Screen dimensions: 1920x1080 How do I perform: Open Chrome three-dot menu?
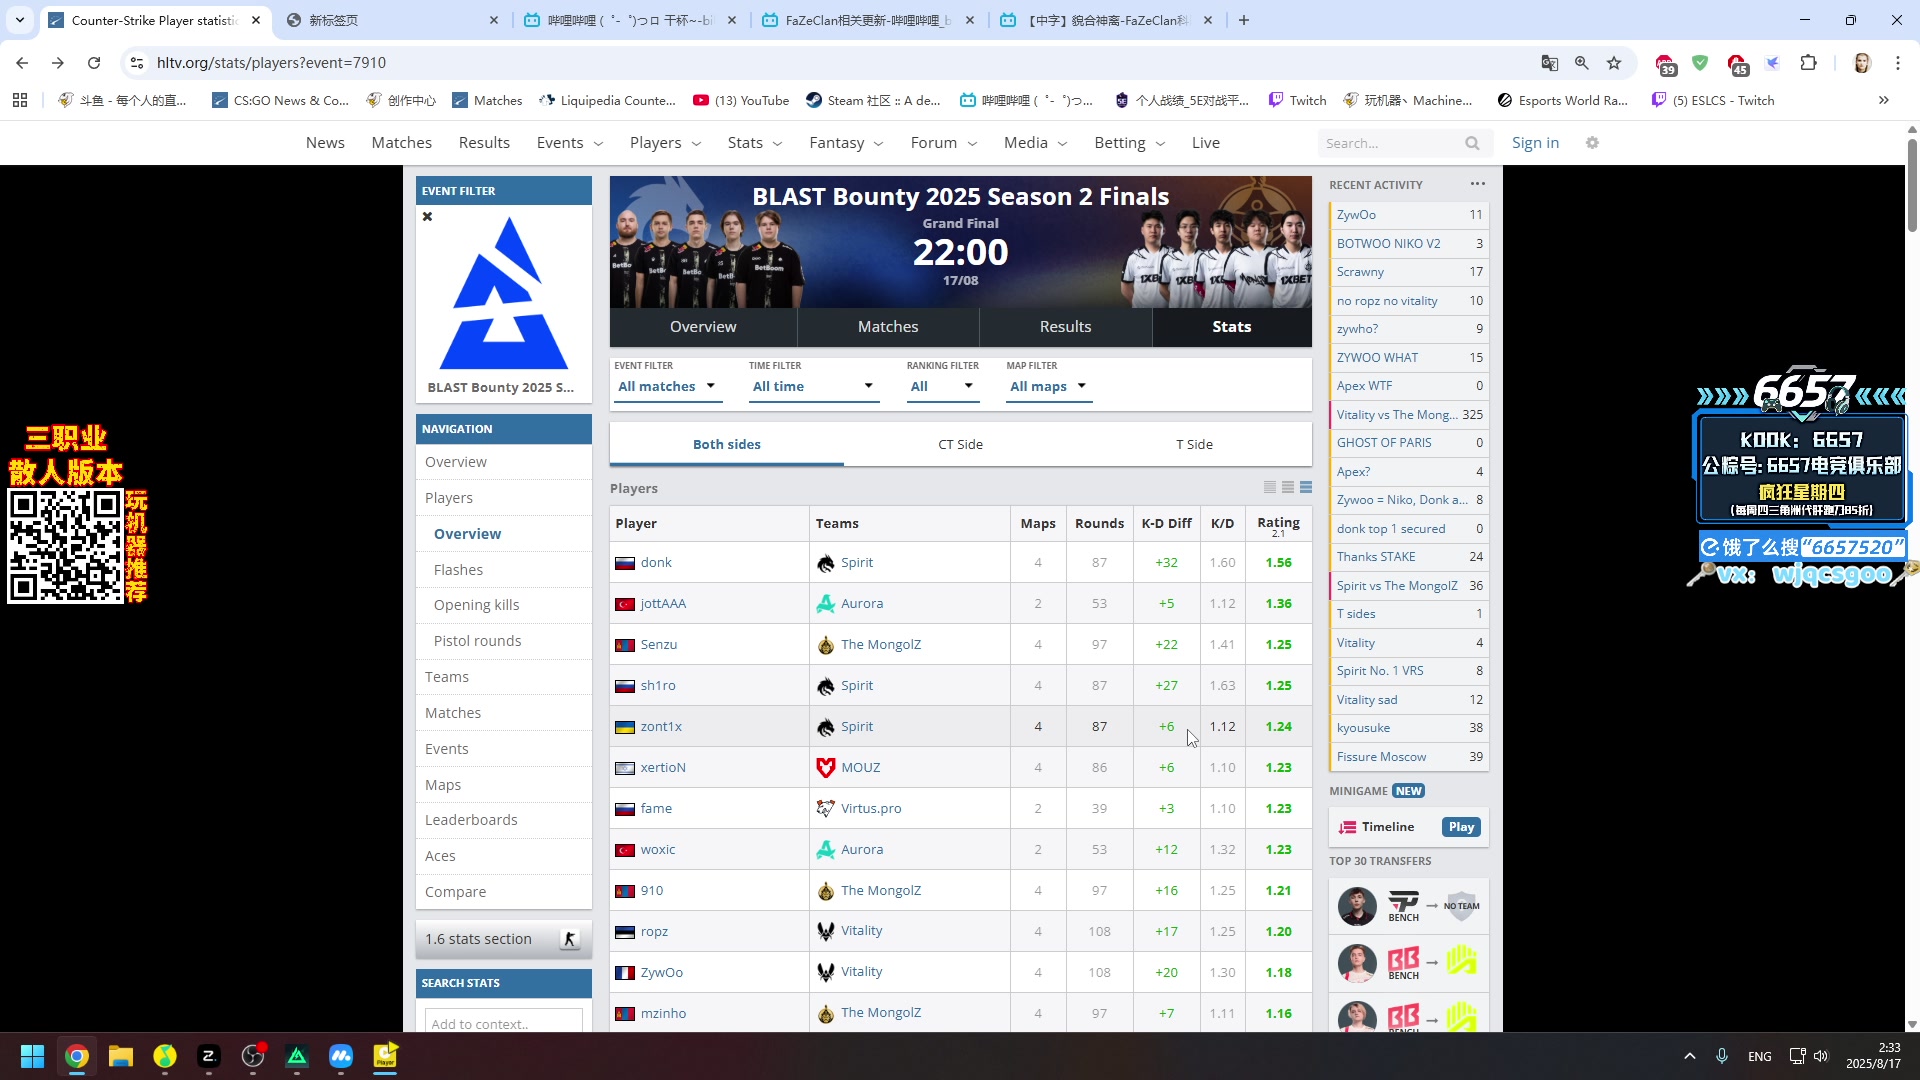(x=1898, y=63)
